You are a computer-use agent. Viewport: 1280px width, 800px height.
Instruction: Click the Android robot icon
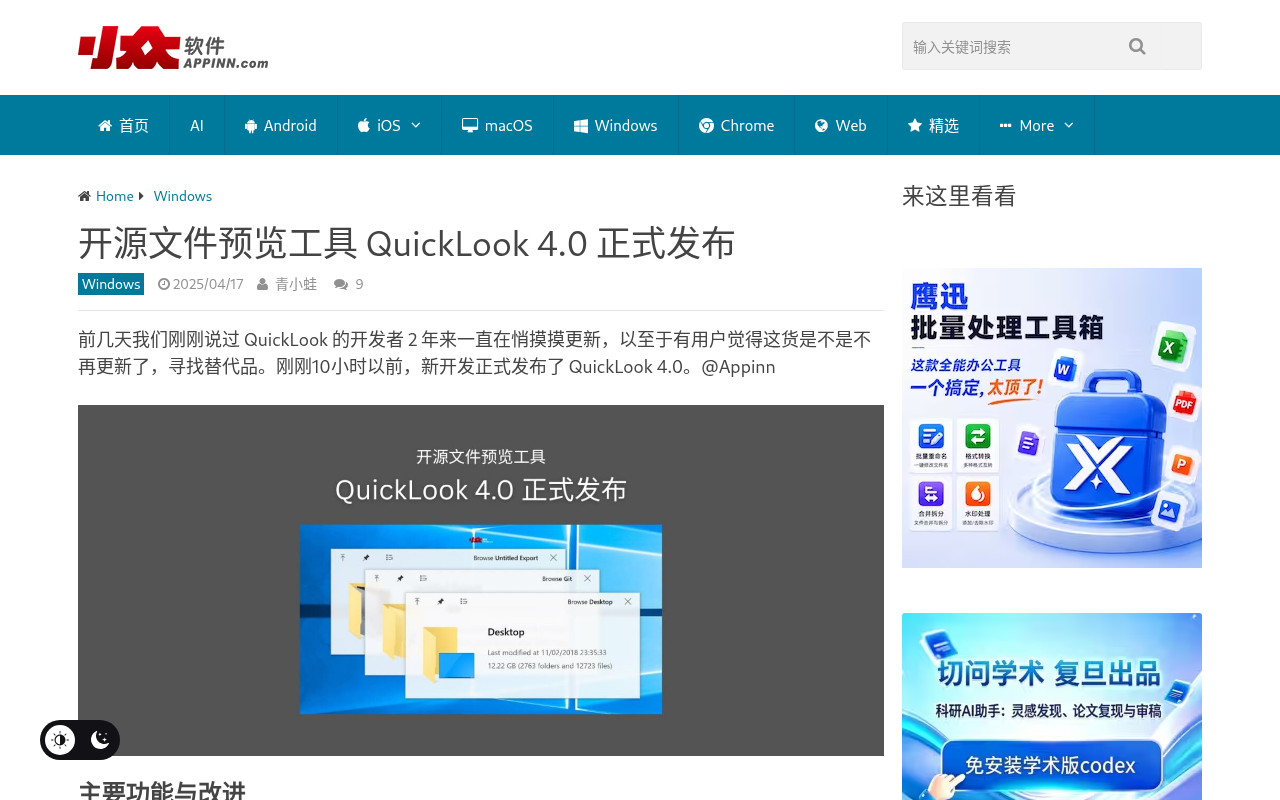pos(251,125)
